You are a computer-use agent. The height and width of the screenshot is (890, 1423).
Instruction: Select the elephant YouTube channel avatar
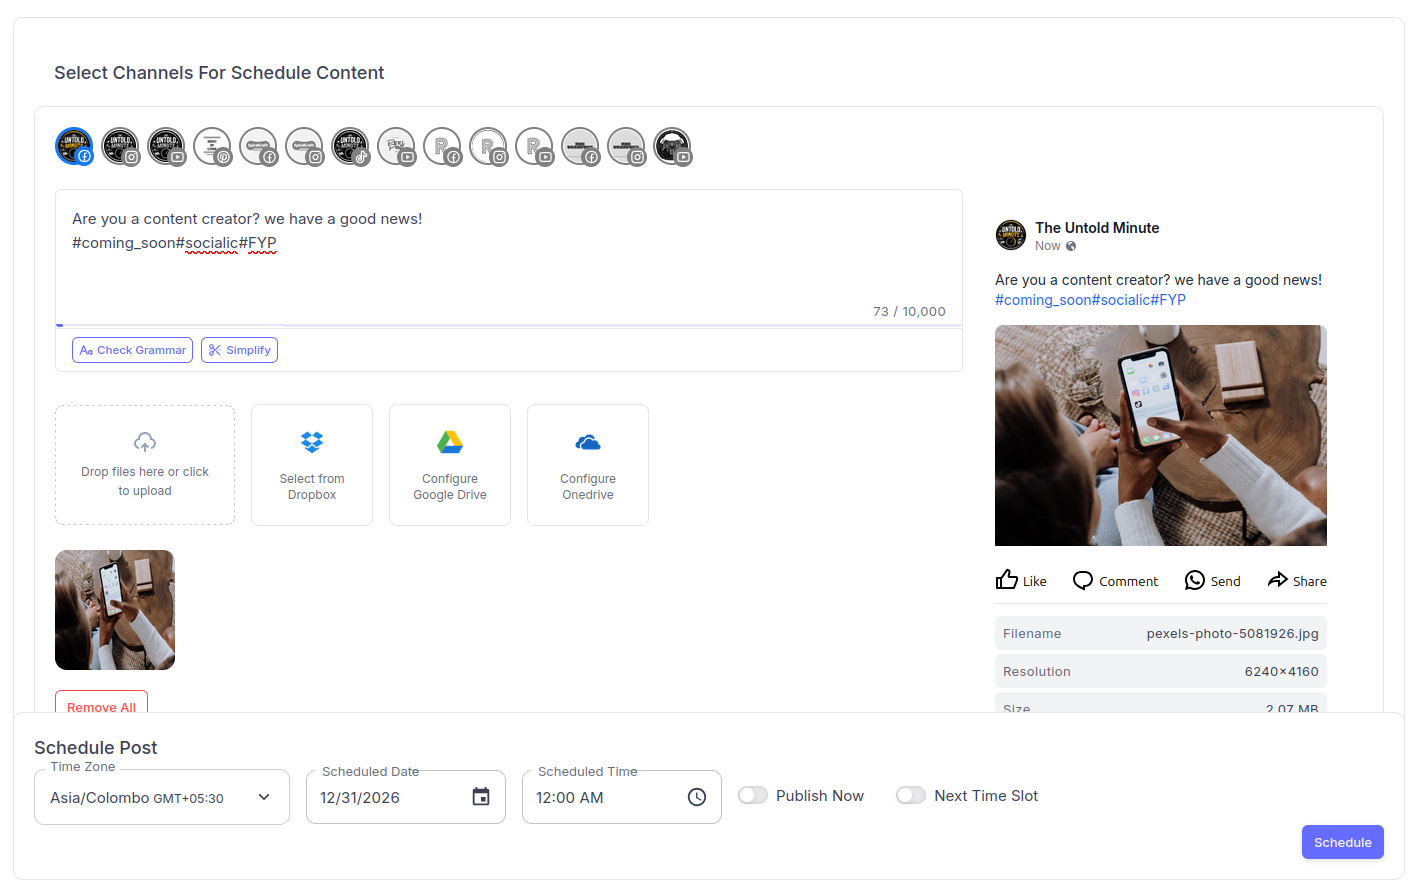[x=672, y=146]
